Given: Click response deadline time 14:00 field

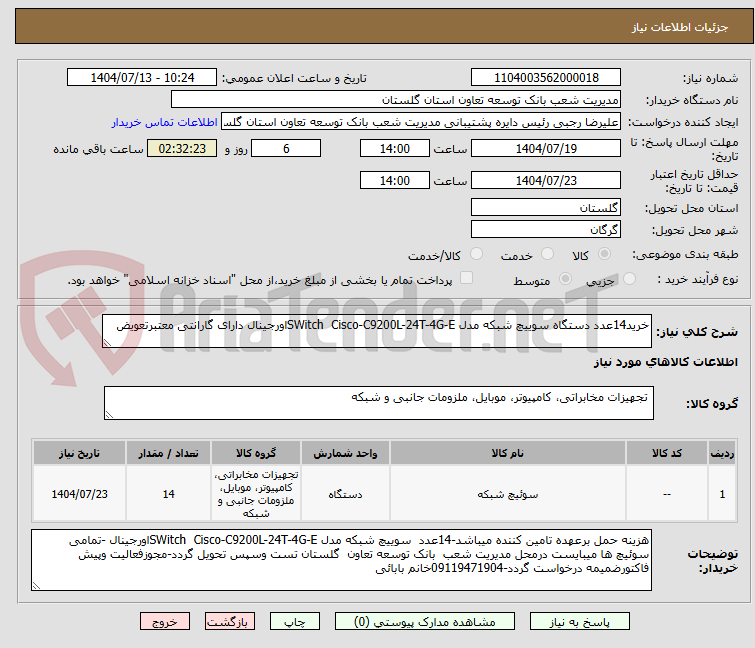Looking at the screenshot, I should (394, 148).
